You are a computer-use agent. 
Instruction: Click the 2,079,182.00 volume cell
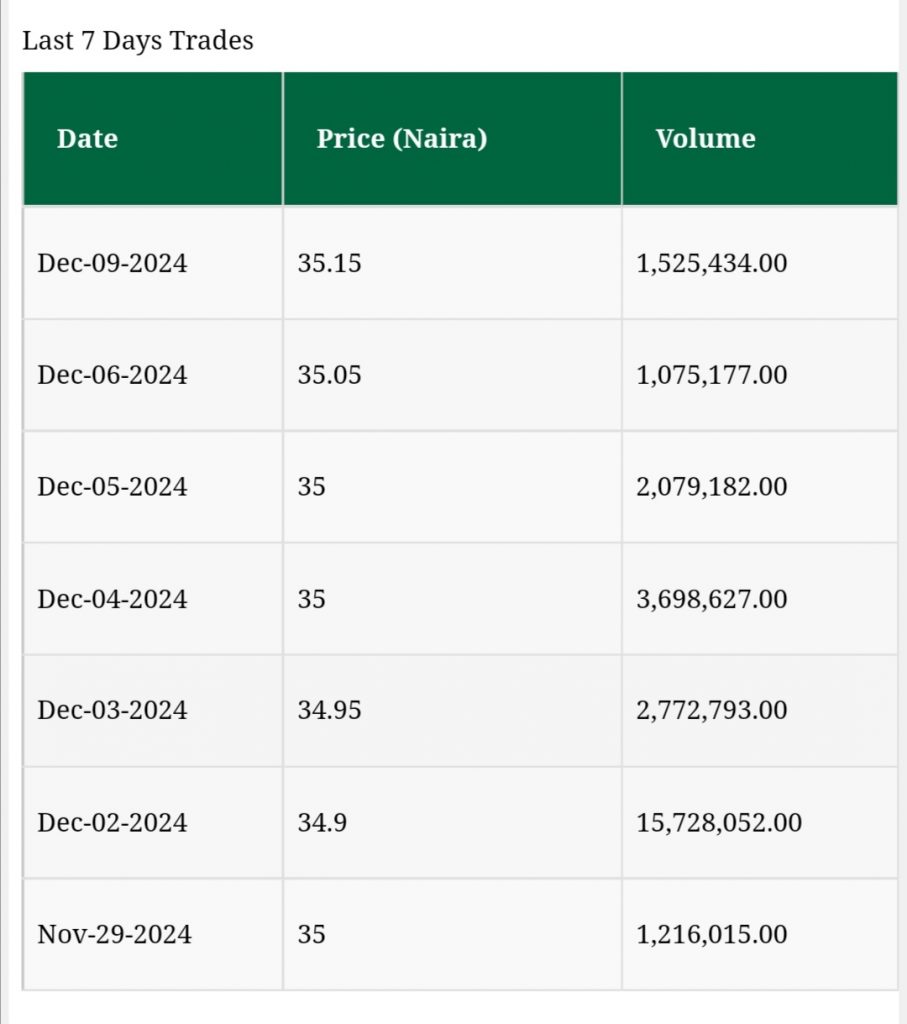pyautogui.click(x=711, y=487)
